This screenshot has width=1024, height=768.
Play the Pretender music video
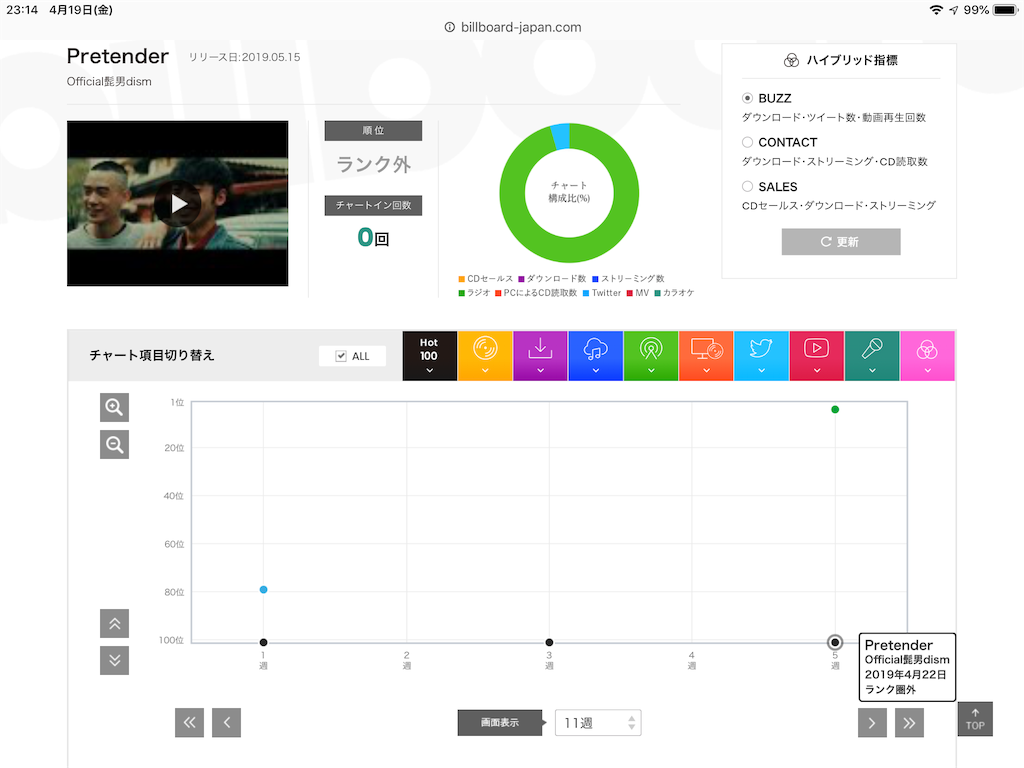178,204
